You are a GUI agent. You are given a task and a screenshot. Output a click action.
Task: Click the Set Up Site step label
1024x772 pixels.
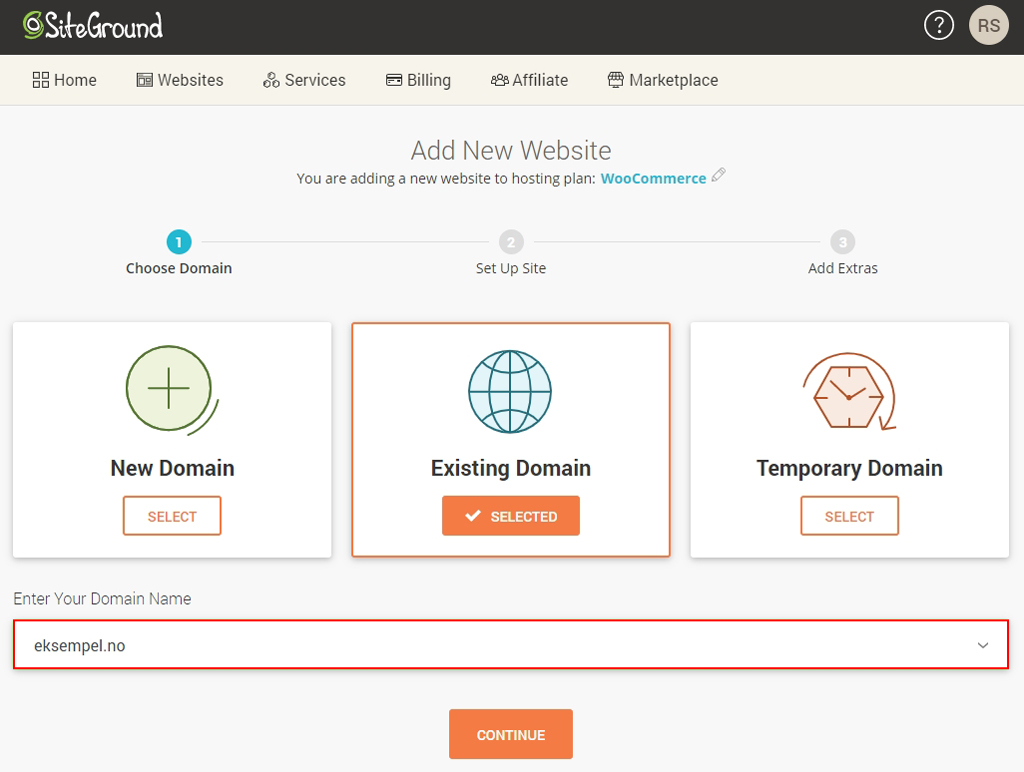tap(511, 268)
